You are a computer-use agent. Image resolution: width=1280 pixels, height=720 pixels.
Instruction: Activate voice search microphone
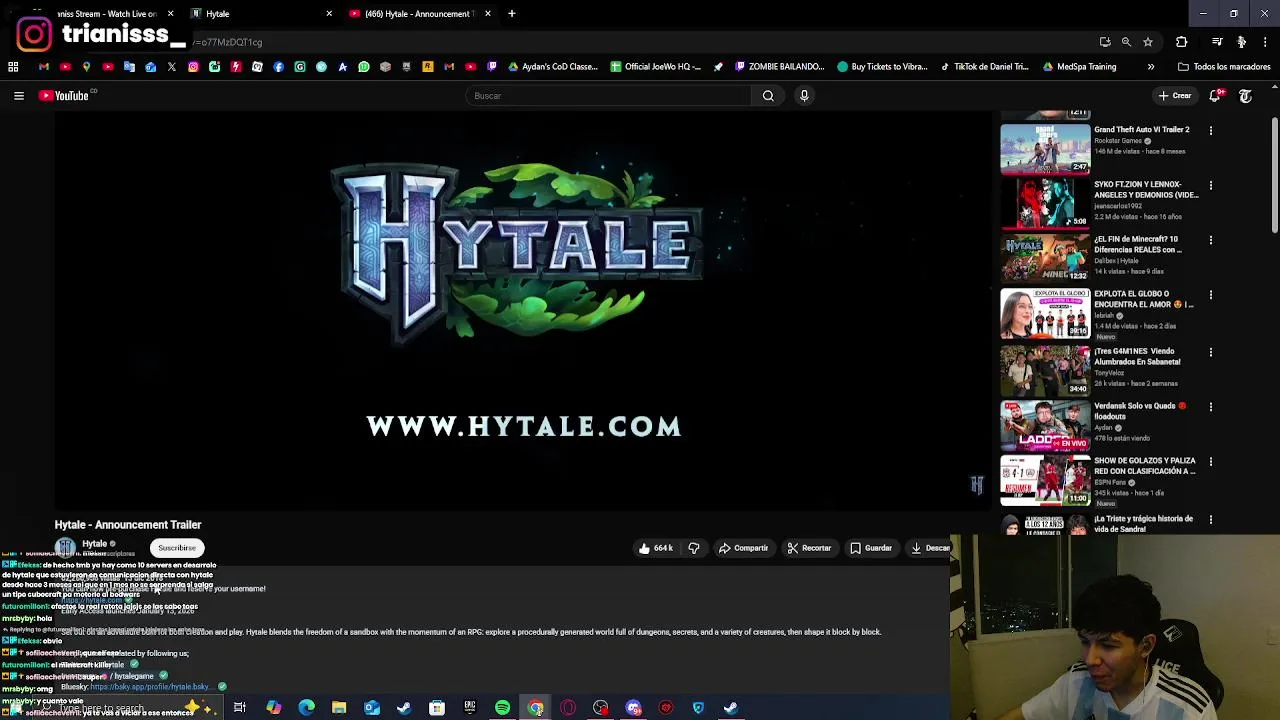coord(804,96)
